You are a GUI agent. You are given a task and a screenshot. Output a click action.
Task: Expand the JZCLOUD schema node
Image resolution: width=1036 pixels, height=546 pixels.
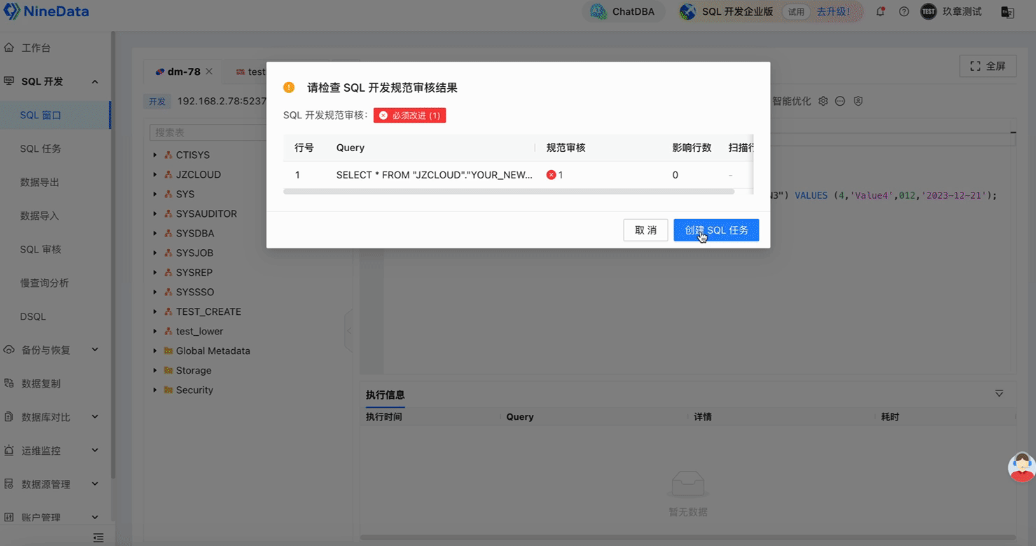(x=155, y=175)
